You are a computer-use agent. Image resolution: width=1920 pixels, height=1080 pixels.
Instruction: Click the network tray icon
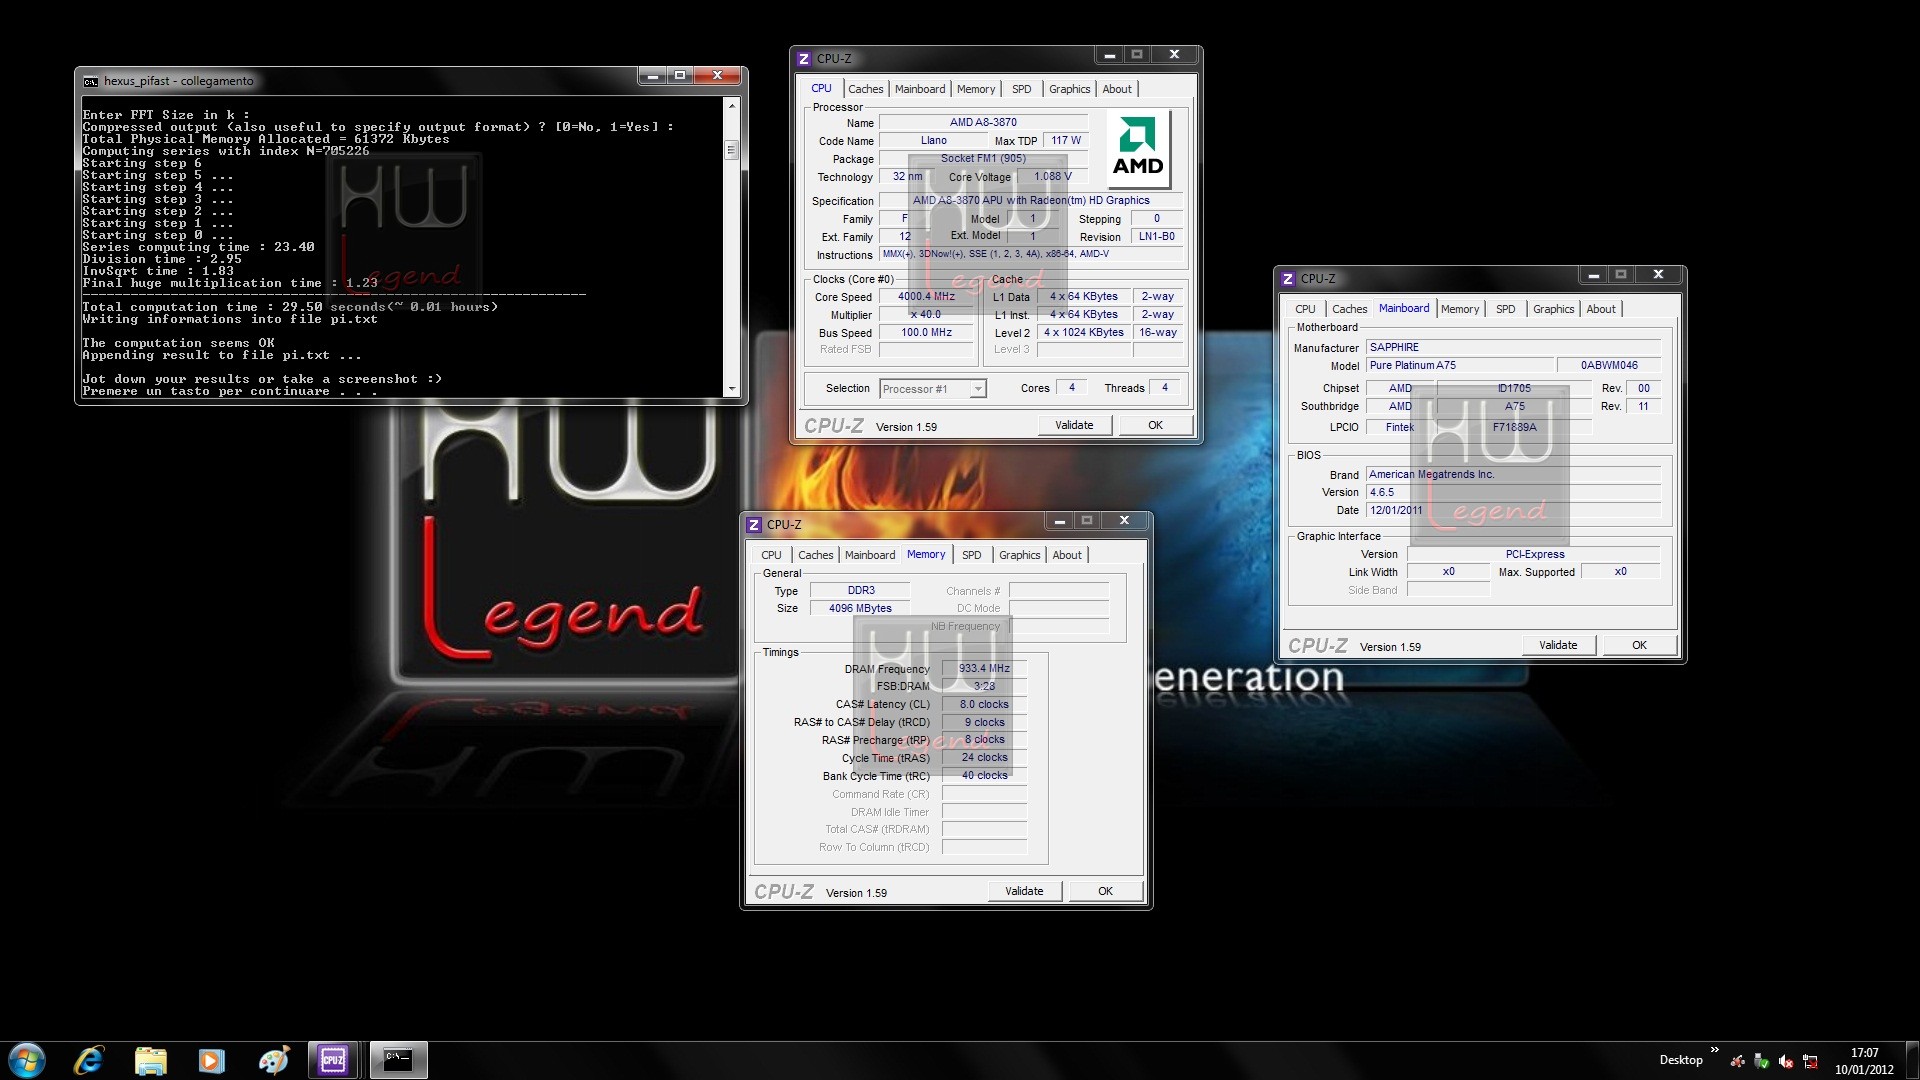point(1810,1061)
